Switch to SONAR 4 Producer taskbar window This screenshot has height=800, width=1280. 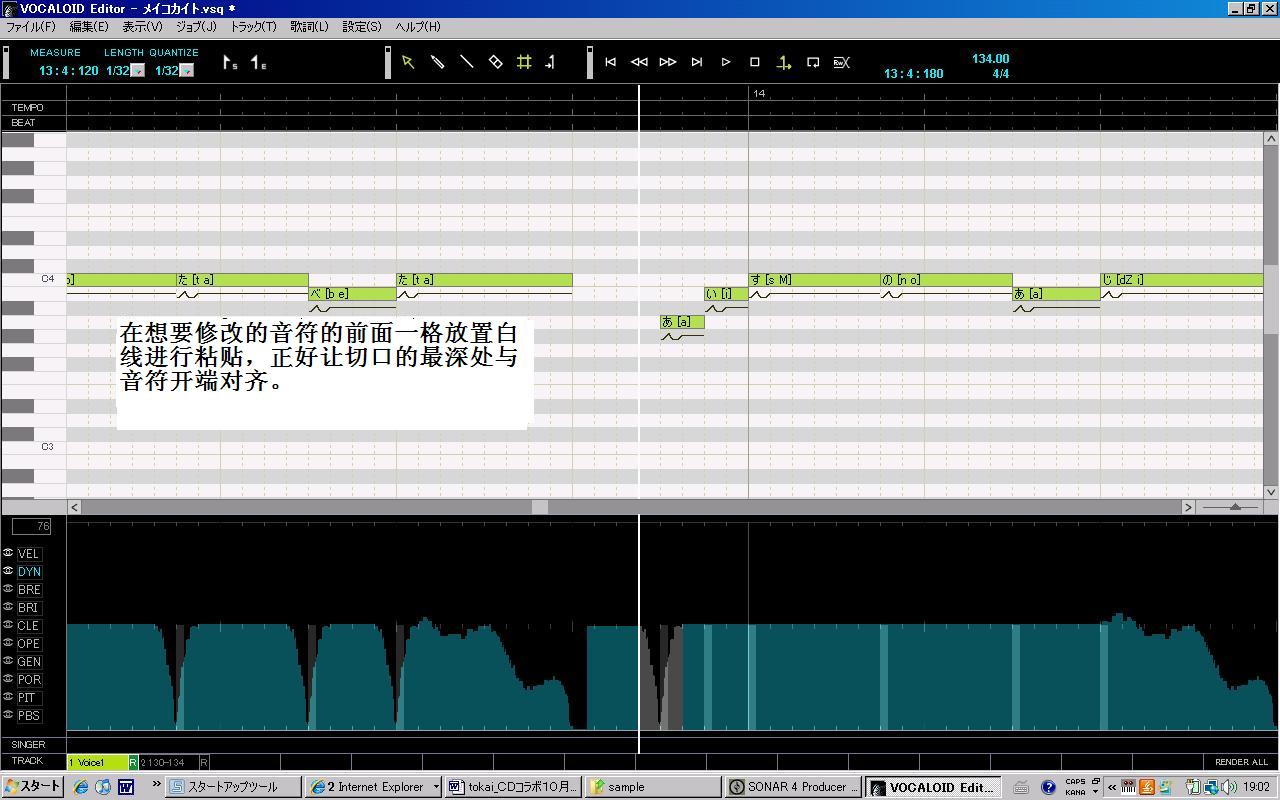click(x=793, y=787)
